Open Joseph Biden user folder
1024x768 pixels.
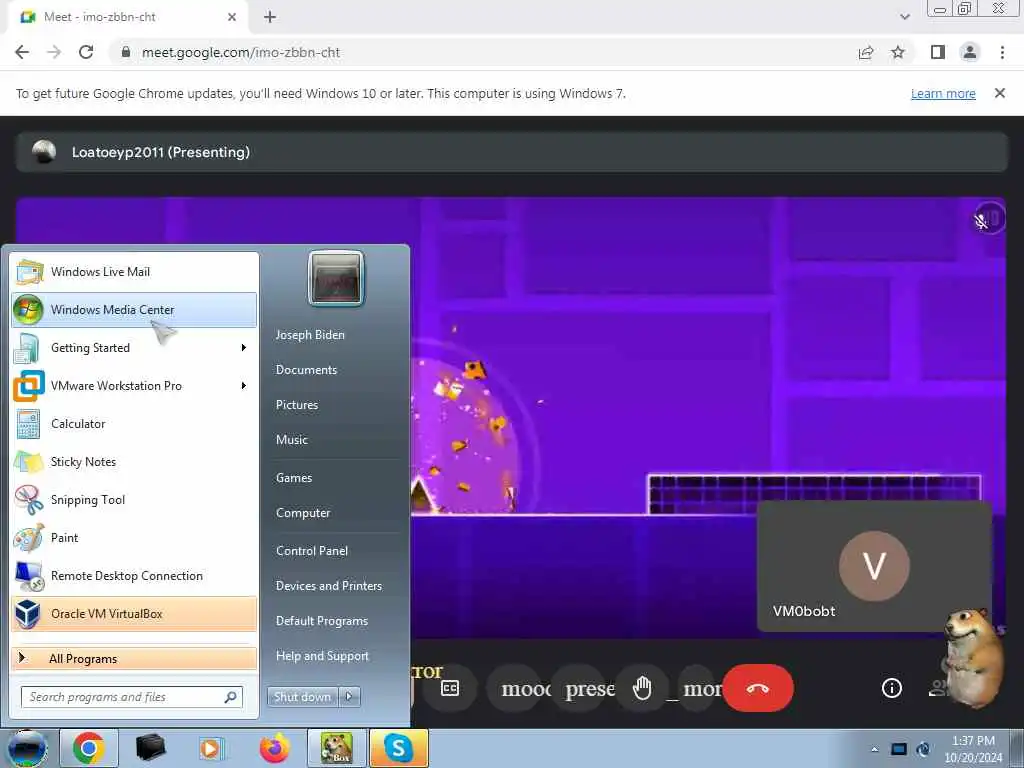pyautogui.click(x=310, y=334)
